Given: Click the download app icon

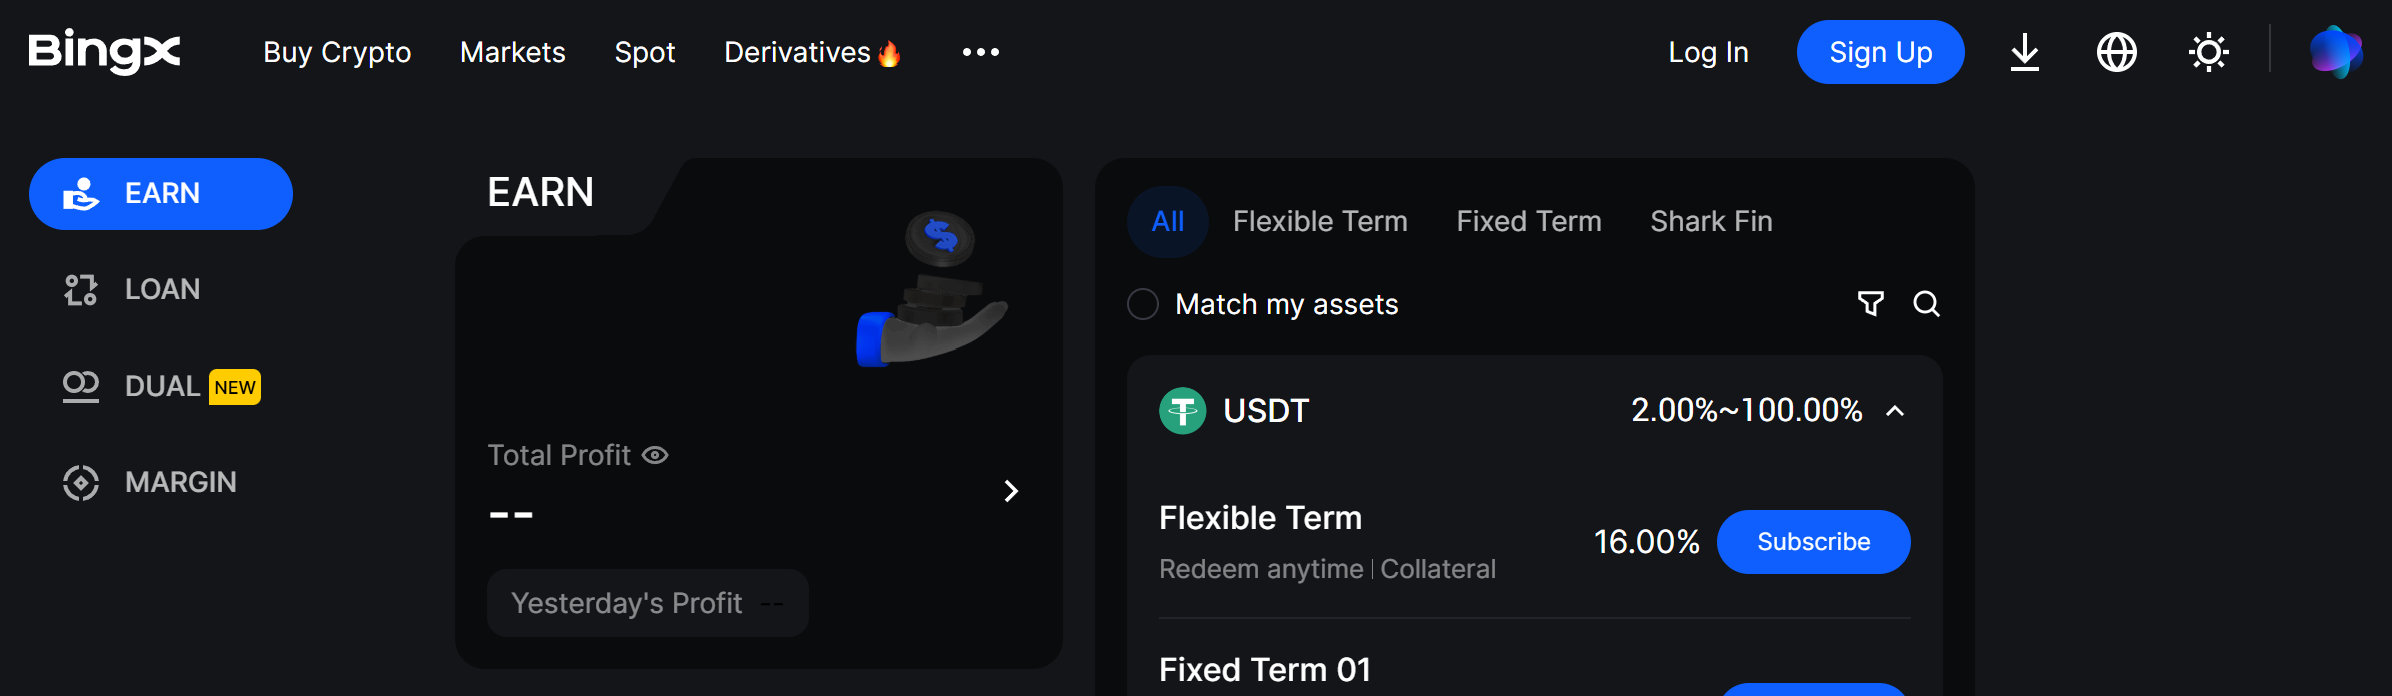Looking at the screenshot, I should [x=2024, y=52].
